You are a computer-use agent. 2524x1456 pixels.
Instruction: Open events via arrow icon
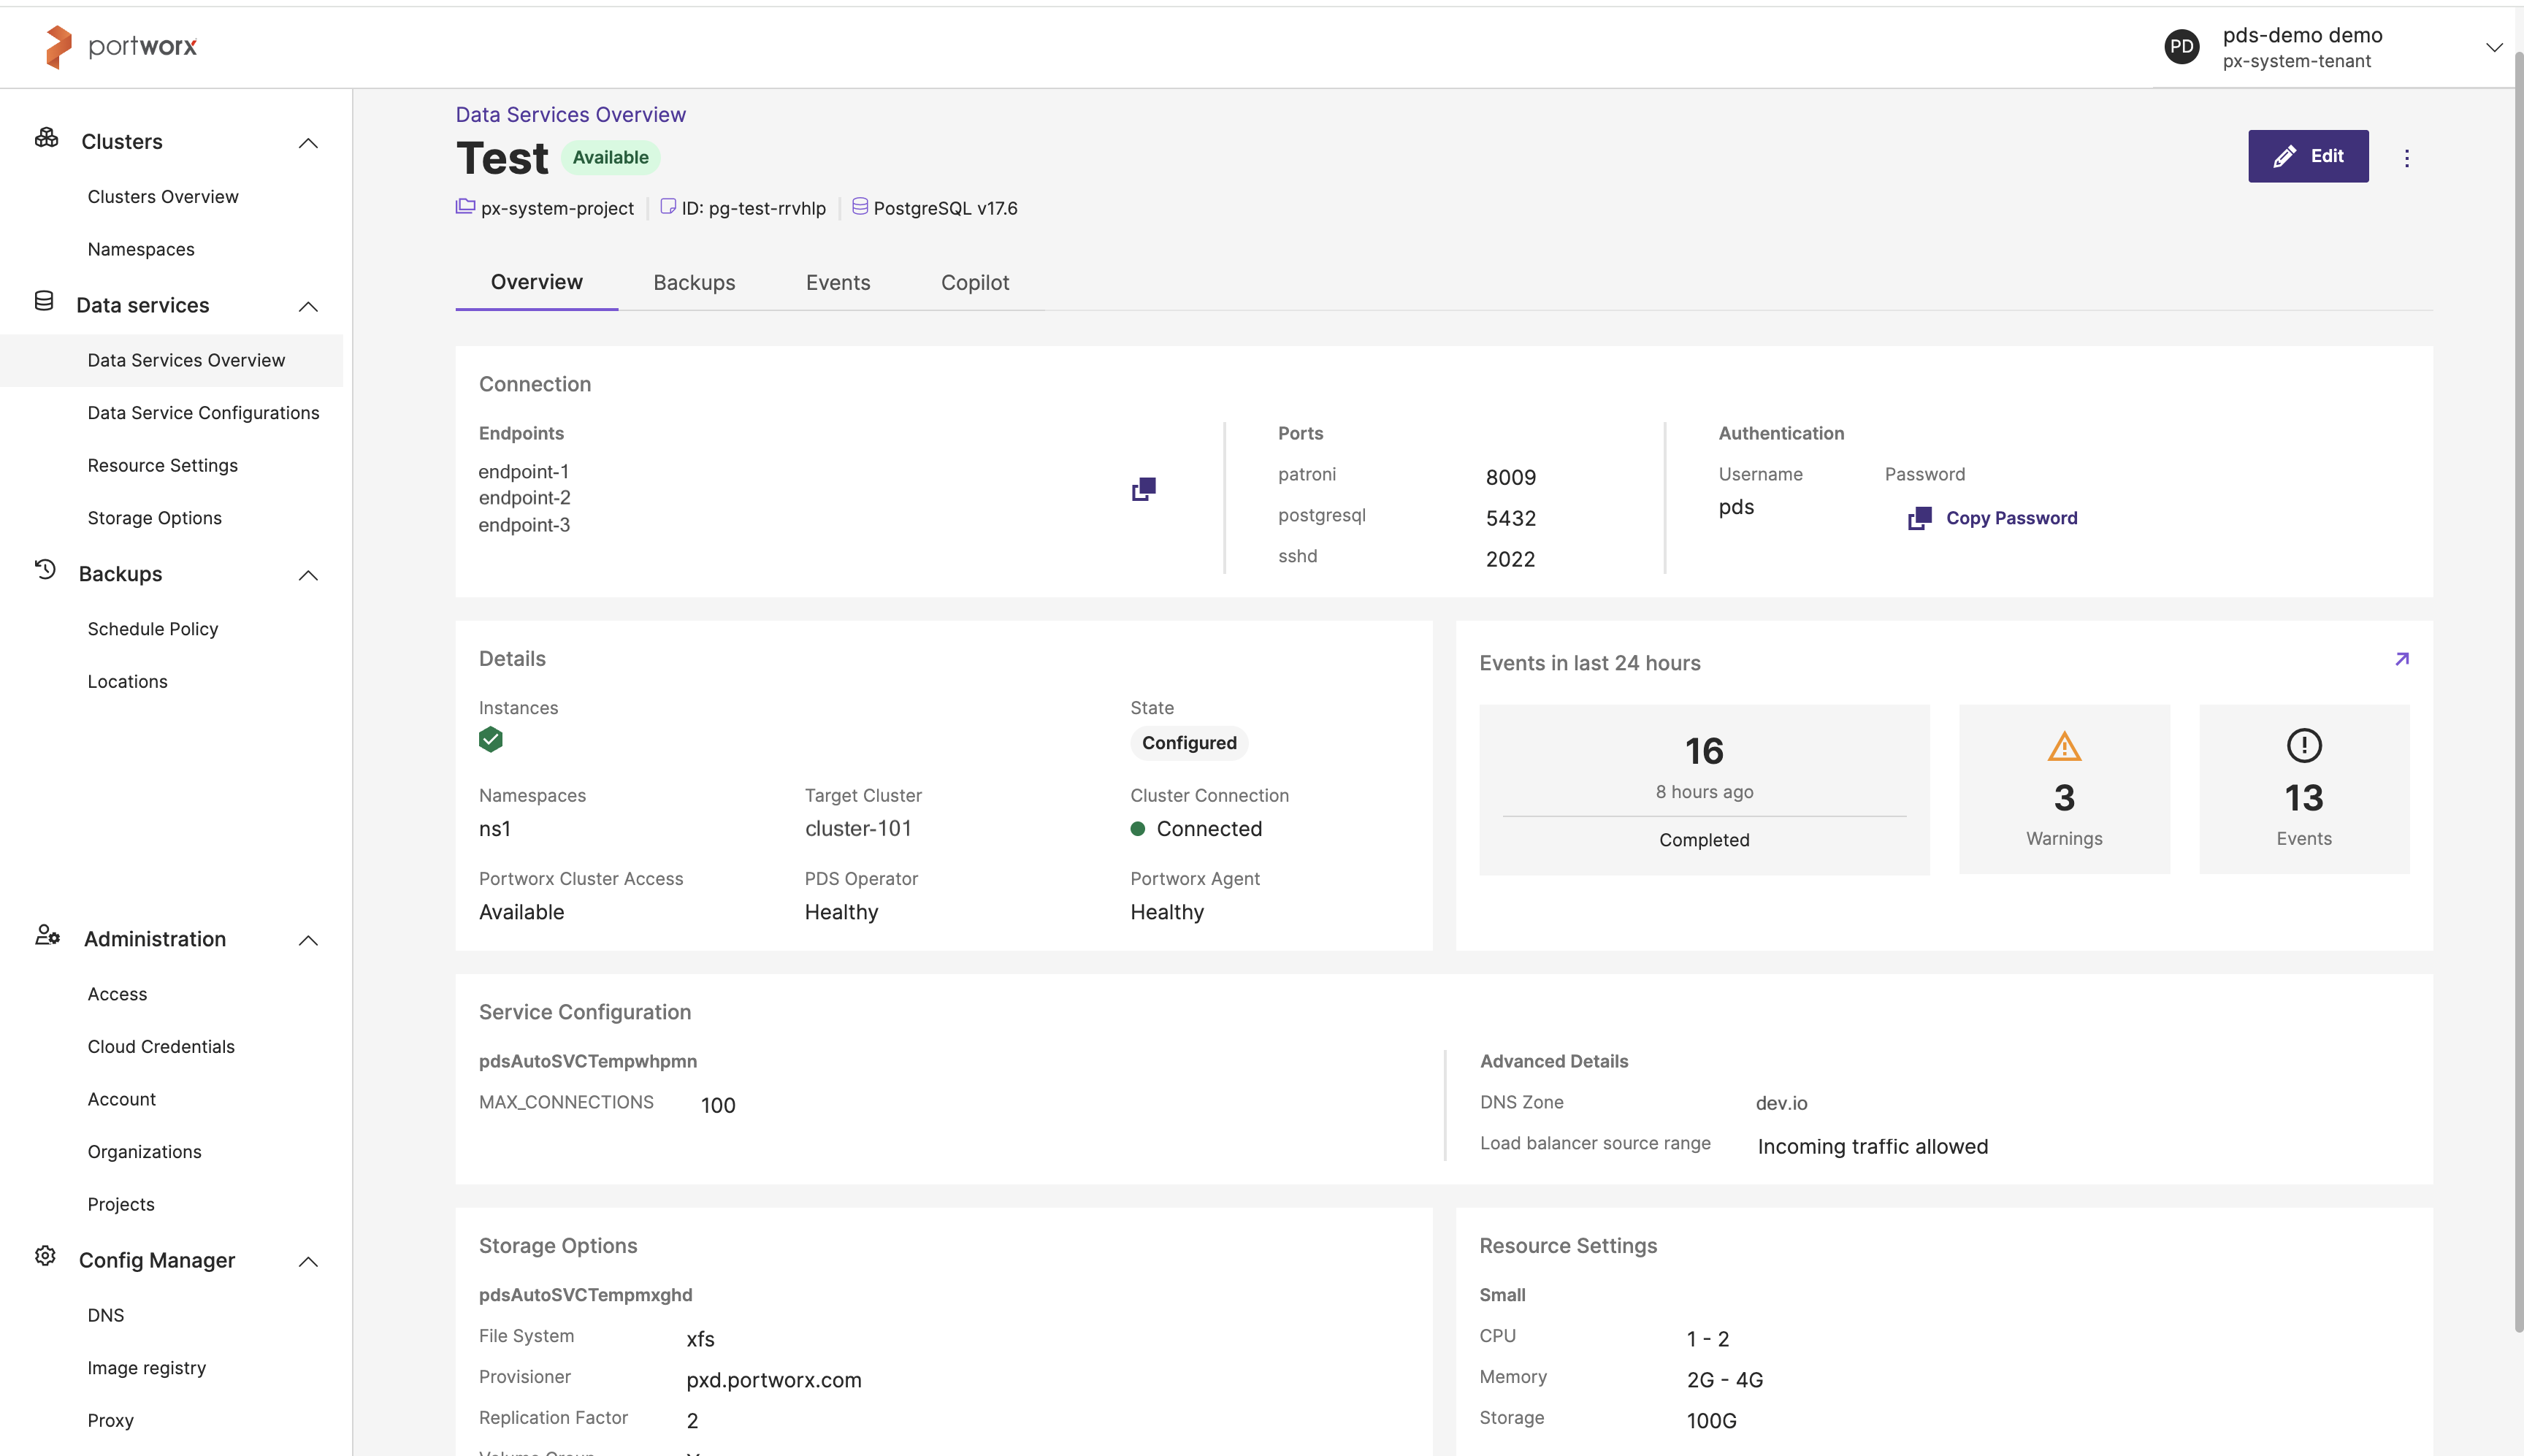pyautogui.click(x=2401, y=659)
